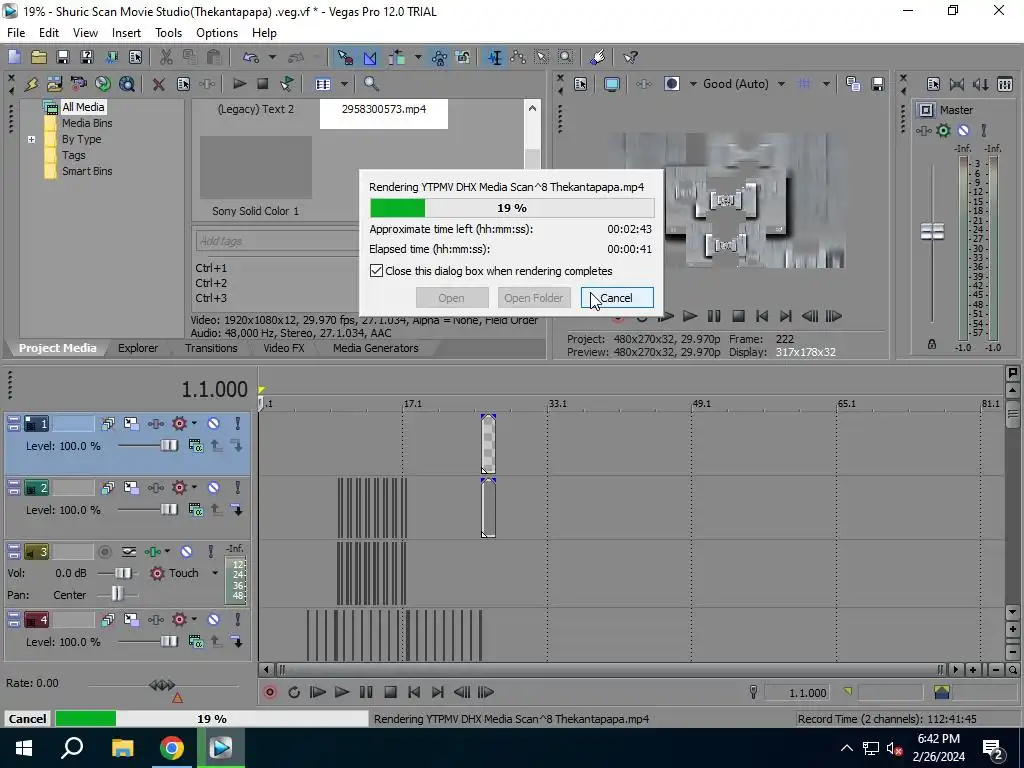Toggle Mute on Master bus

963,130
